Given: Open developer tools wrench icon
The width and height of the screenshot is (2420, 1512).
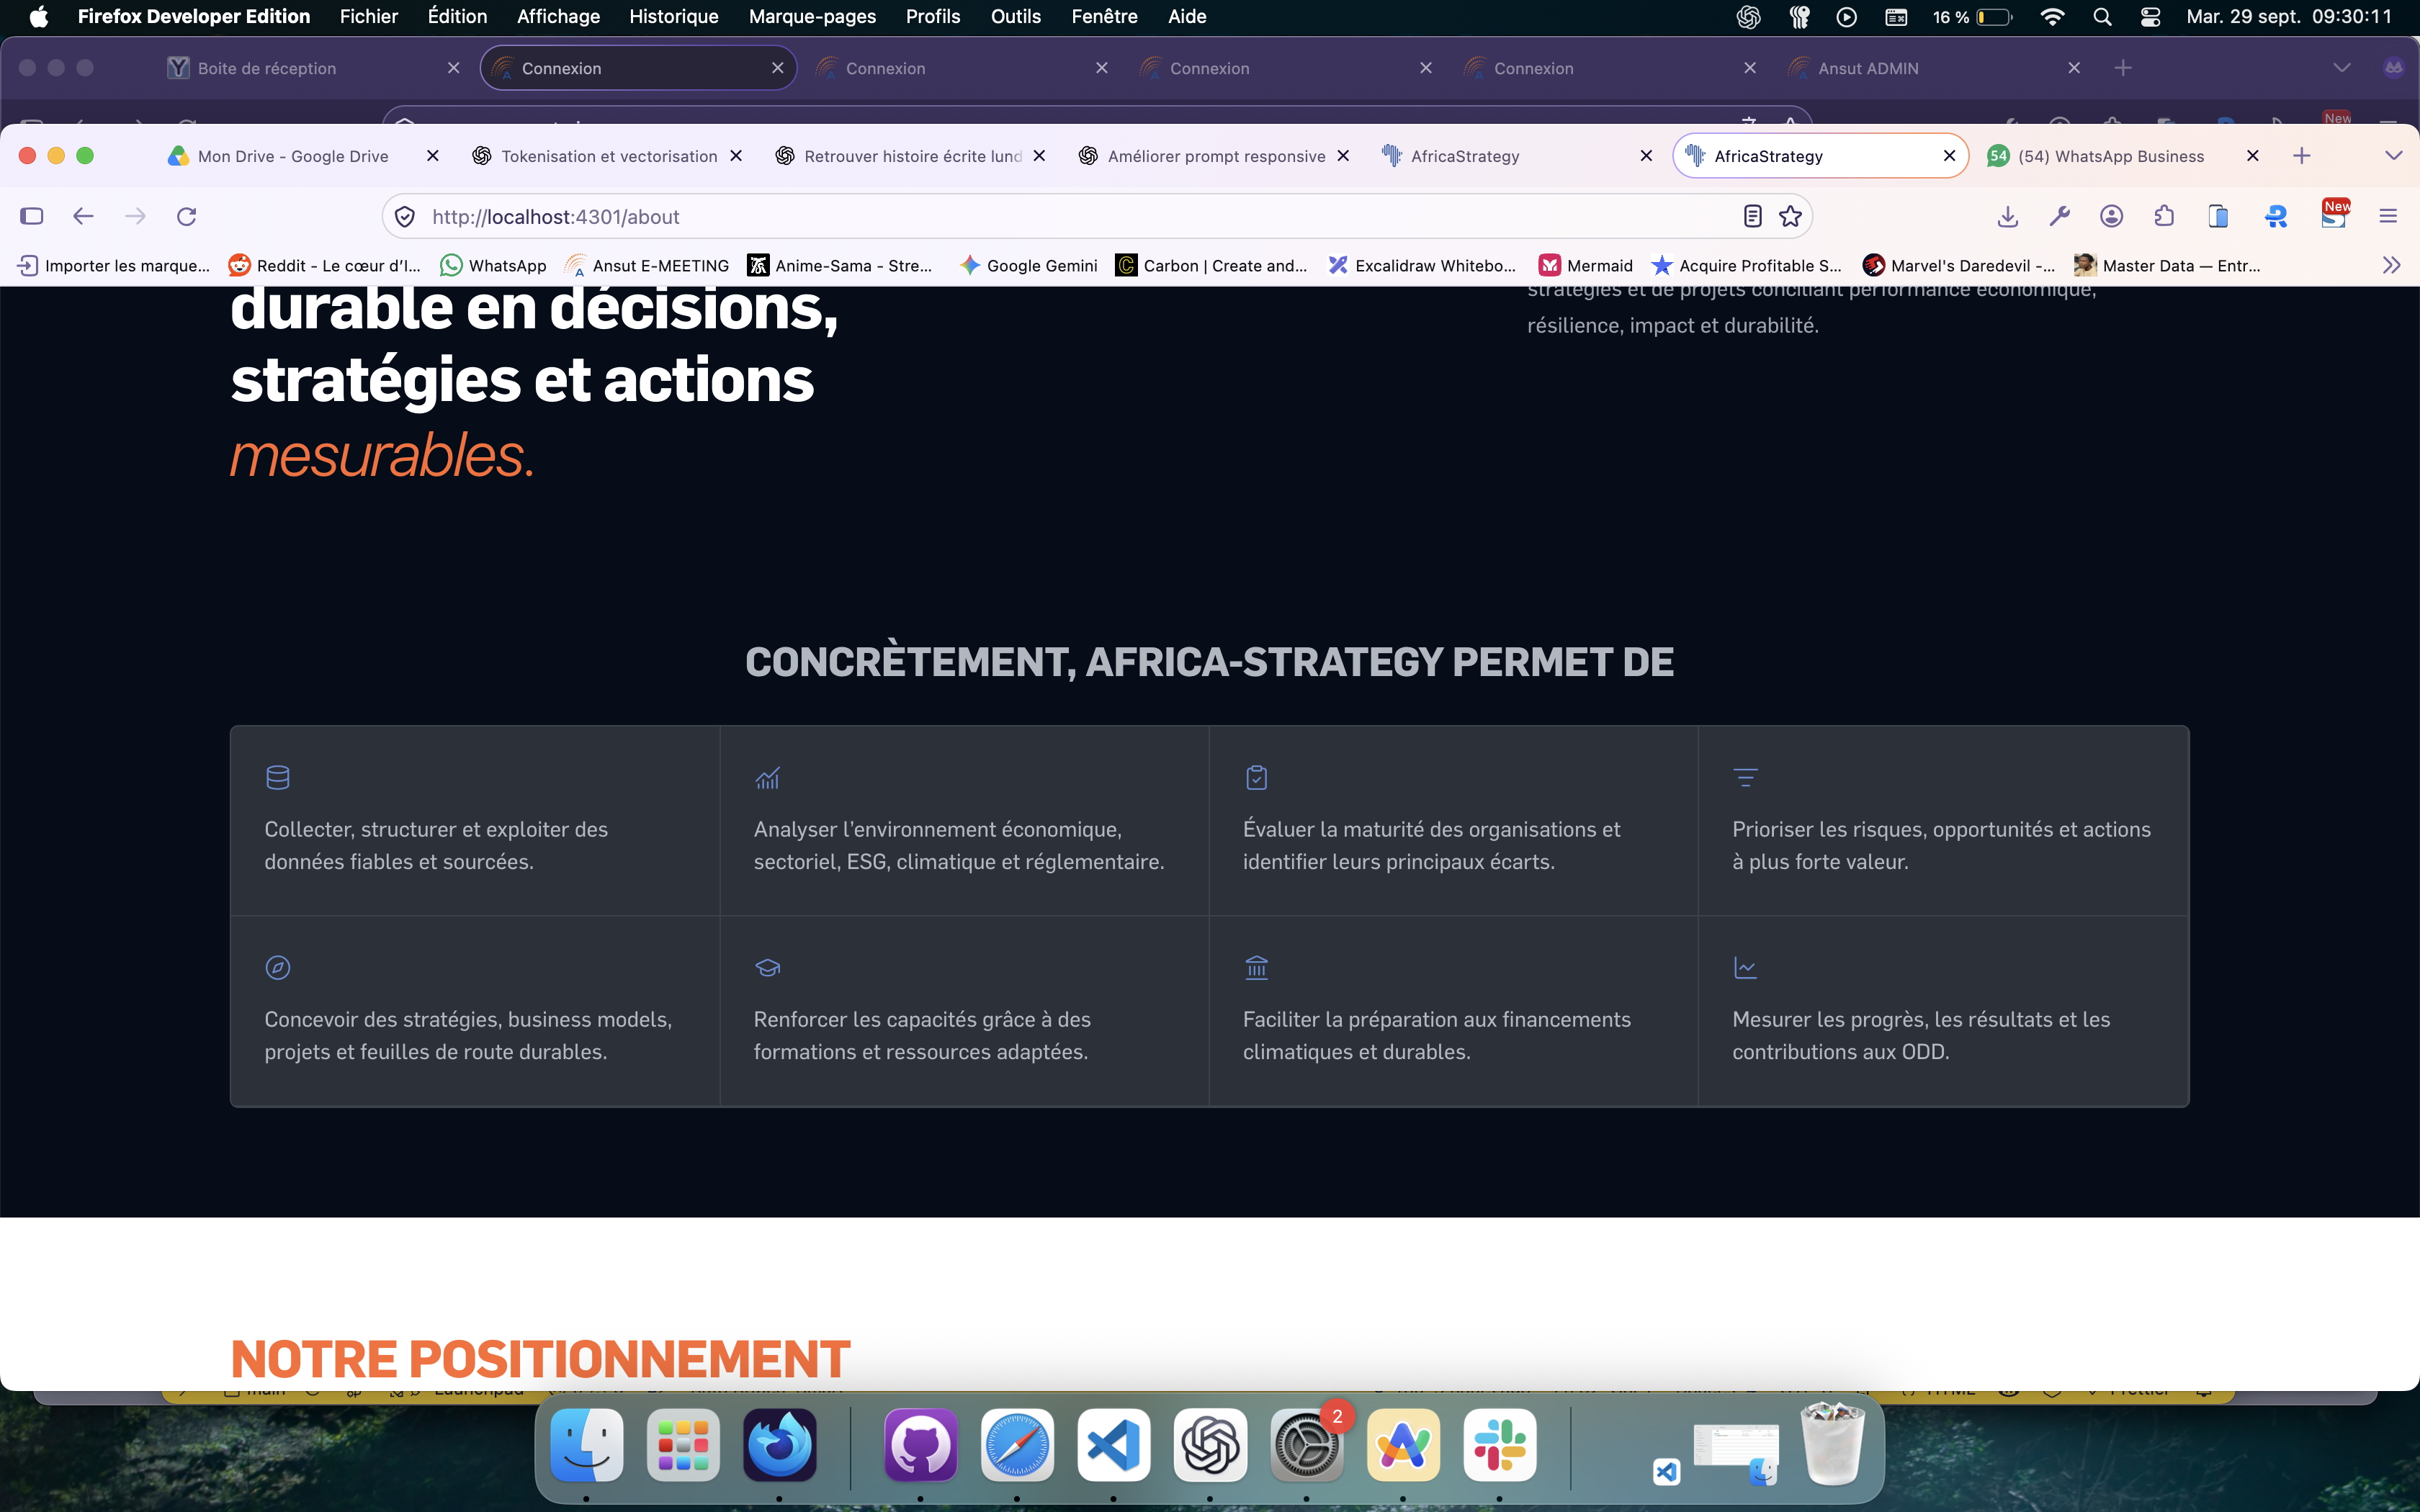Looking at the screenshot, I should (x=2059, y=216).
